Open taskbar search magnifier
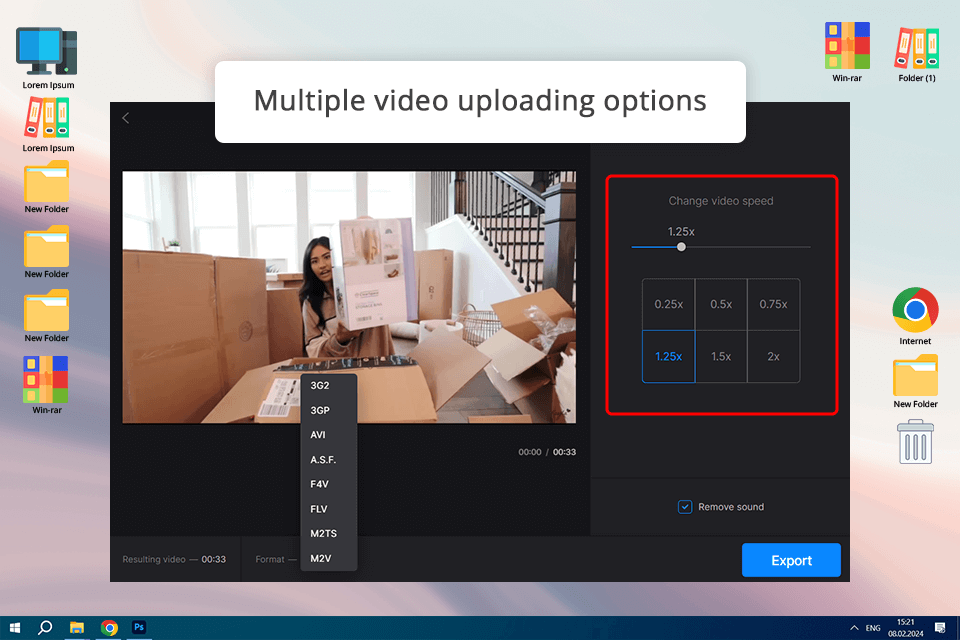The width and height of the screenshot is (960, 640). 45,628
